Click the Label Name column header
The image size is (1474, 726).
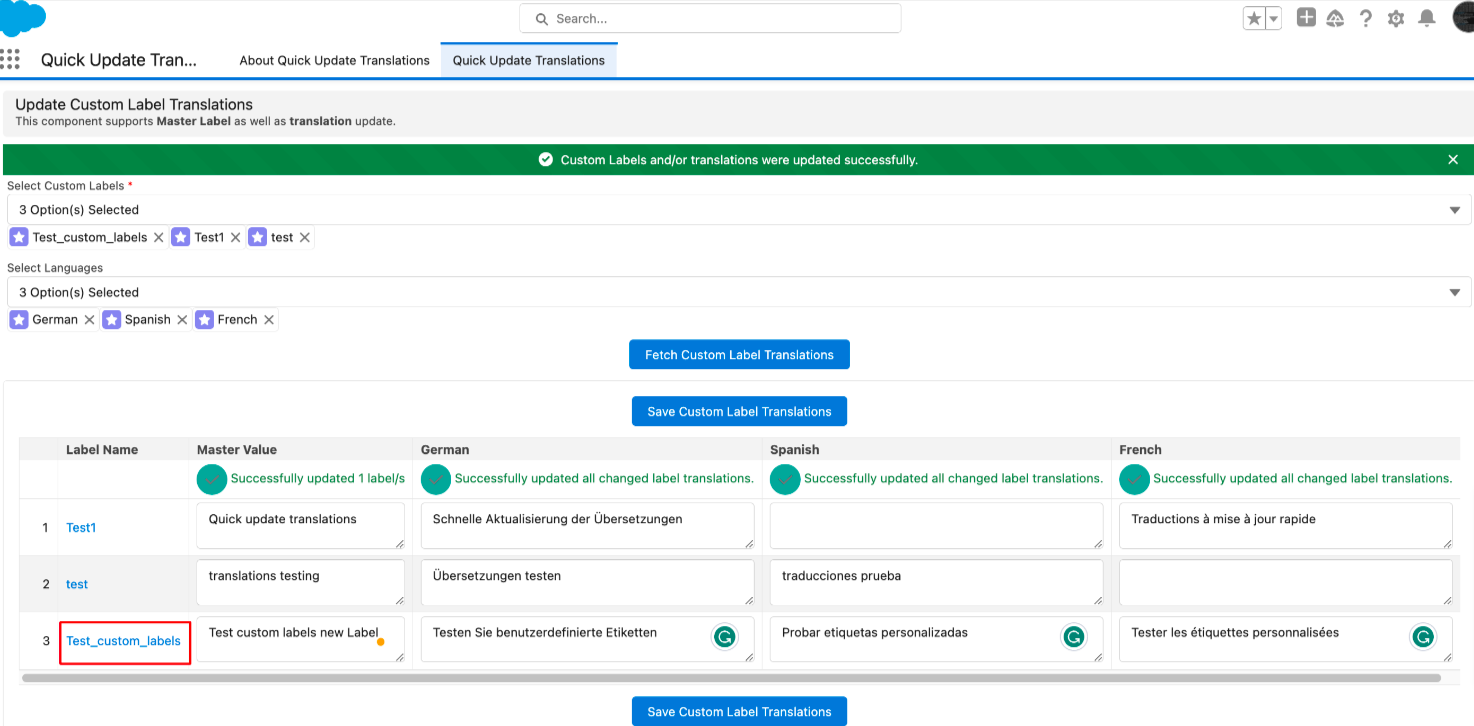point(102,450)
